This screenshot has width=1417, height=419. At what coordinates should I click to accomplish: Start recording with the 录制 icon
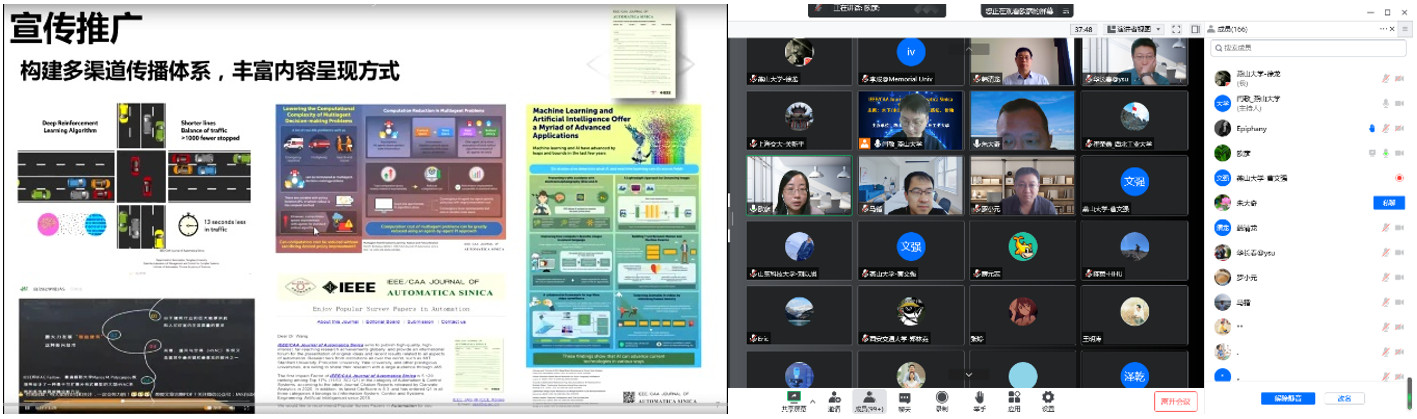pos(941,400)
